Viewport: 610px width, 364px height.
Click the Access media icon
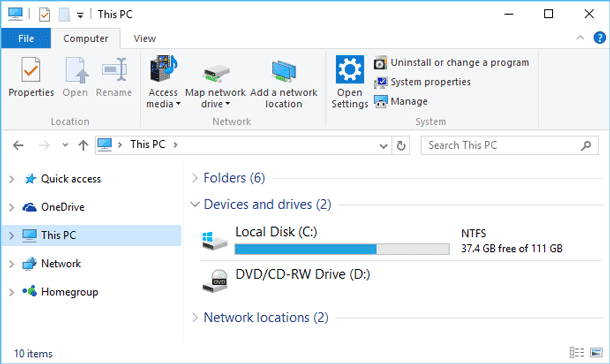pyautogui.click(x=163, y=68)
